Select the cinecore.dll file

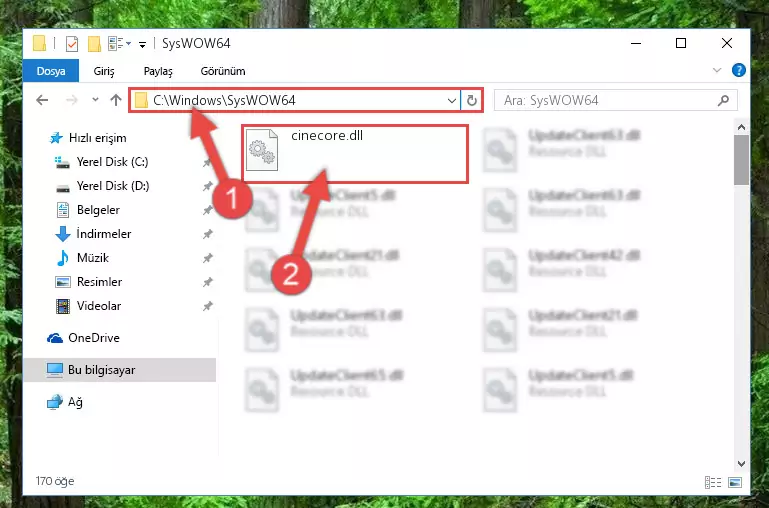(x=355, y=154)
